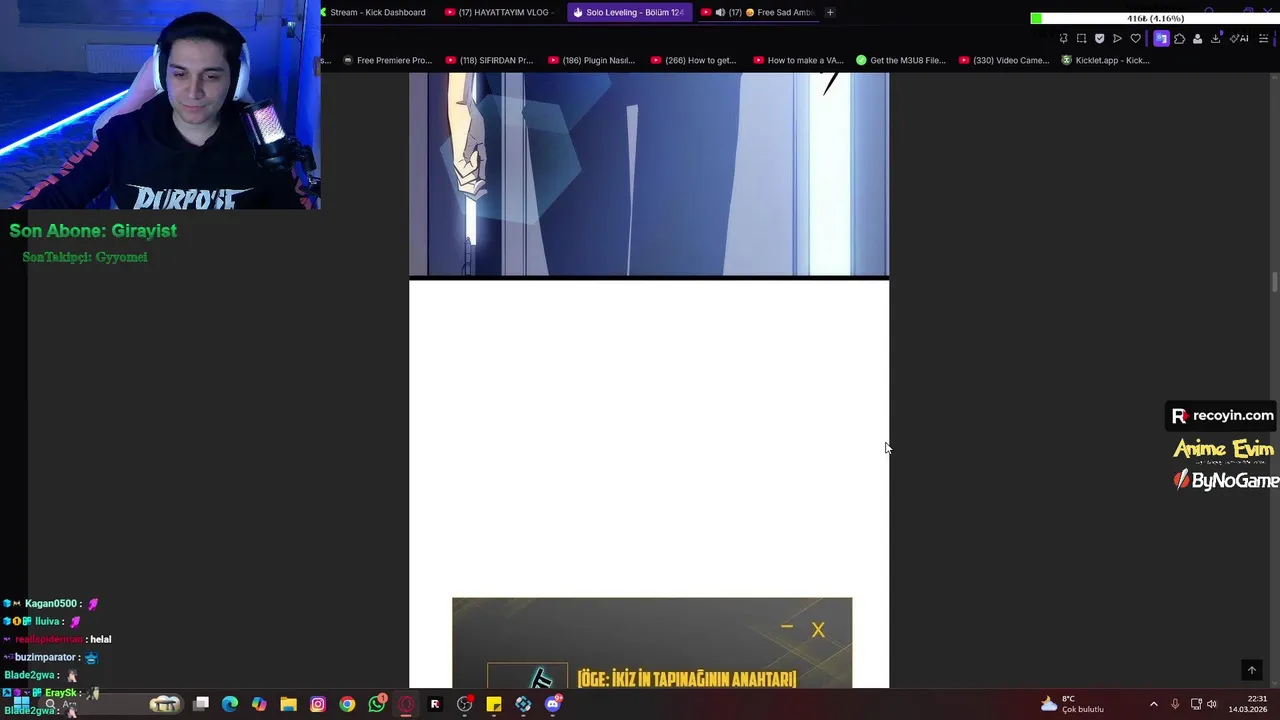Expand hidden system tray icons chevron
Viewport: 1280px width, 720px height.
pyautogui.click(x=1153, y=704)
